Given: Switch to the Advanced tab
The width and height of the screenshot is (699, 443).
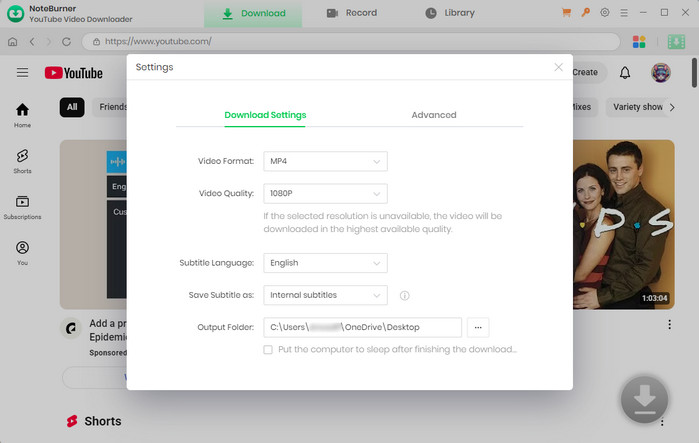Looking at the screenshot, I should (433, 115).
